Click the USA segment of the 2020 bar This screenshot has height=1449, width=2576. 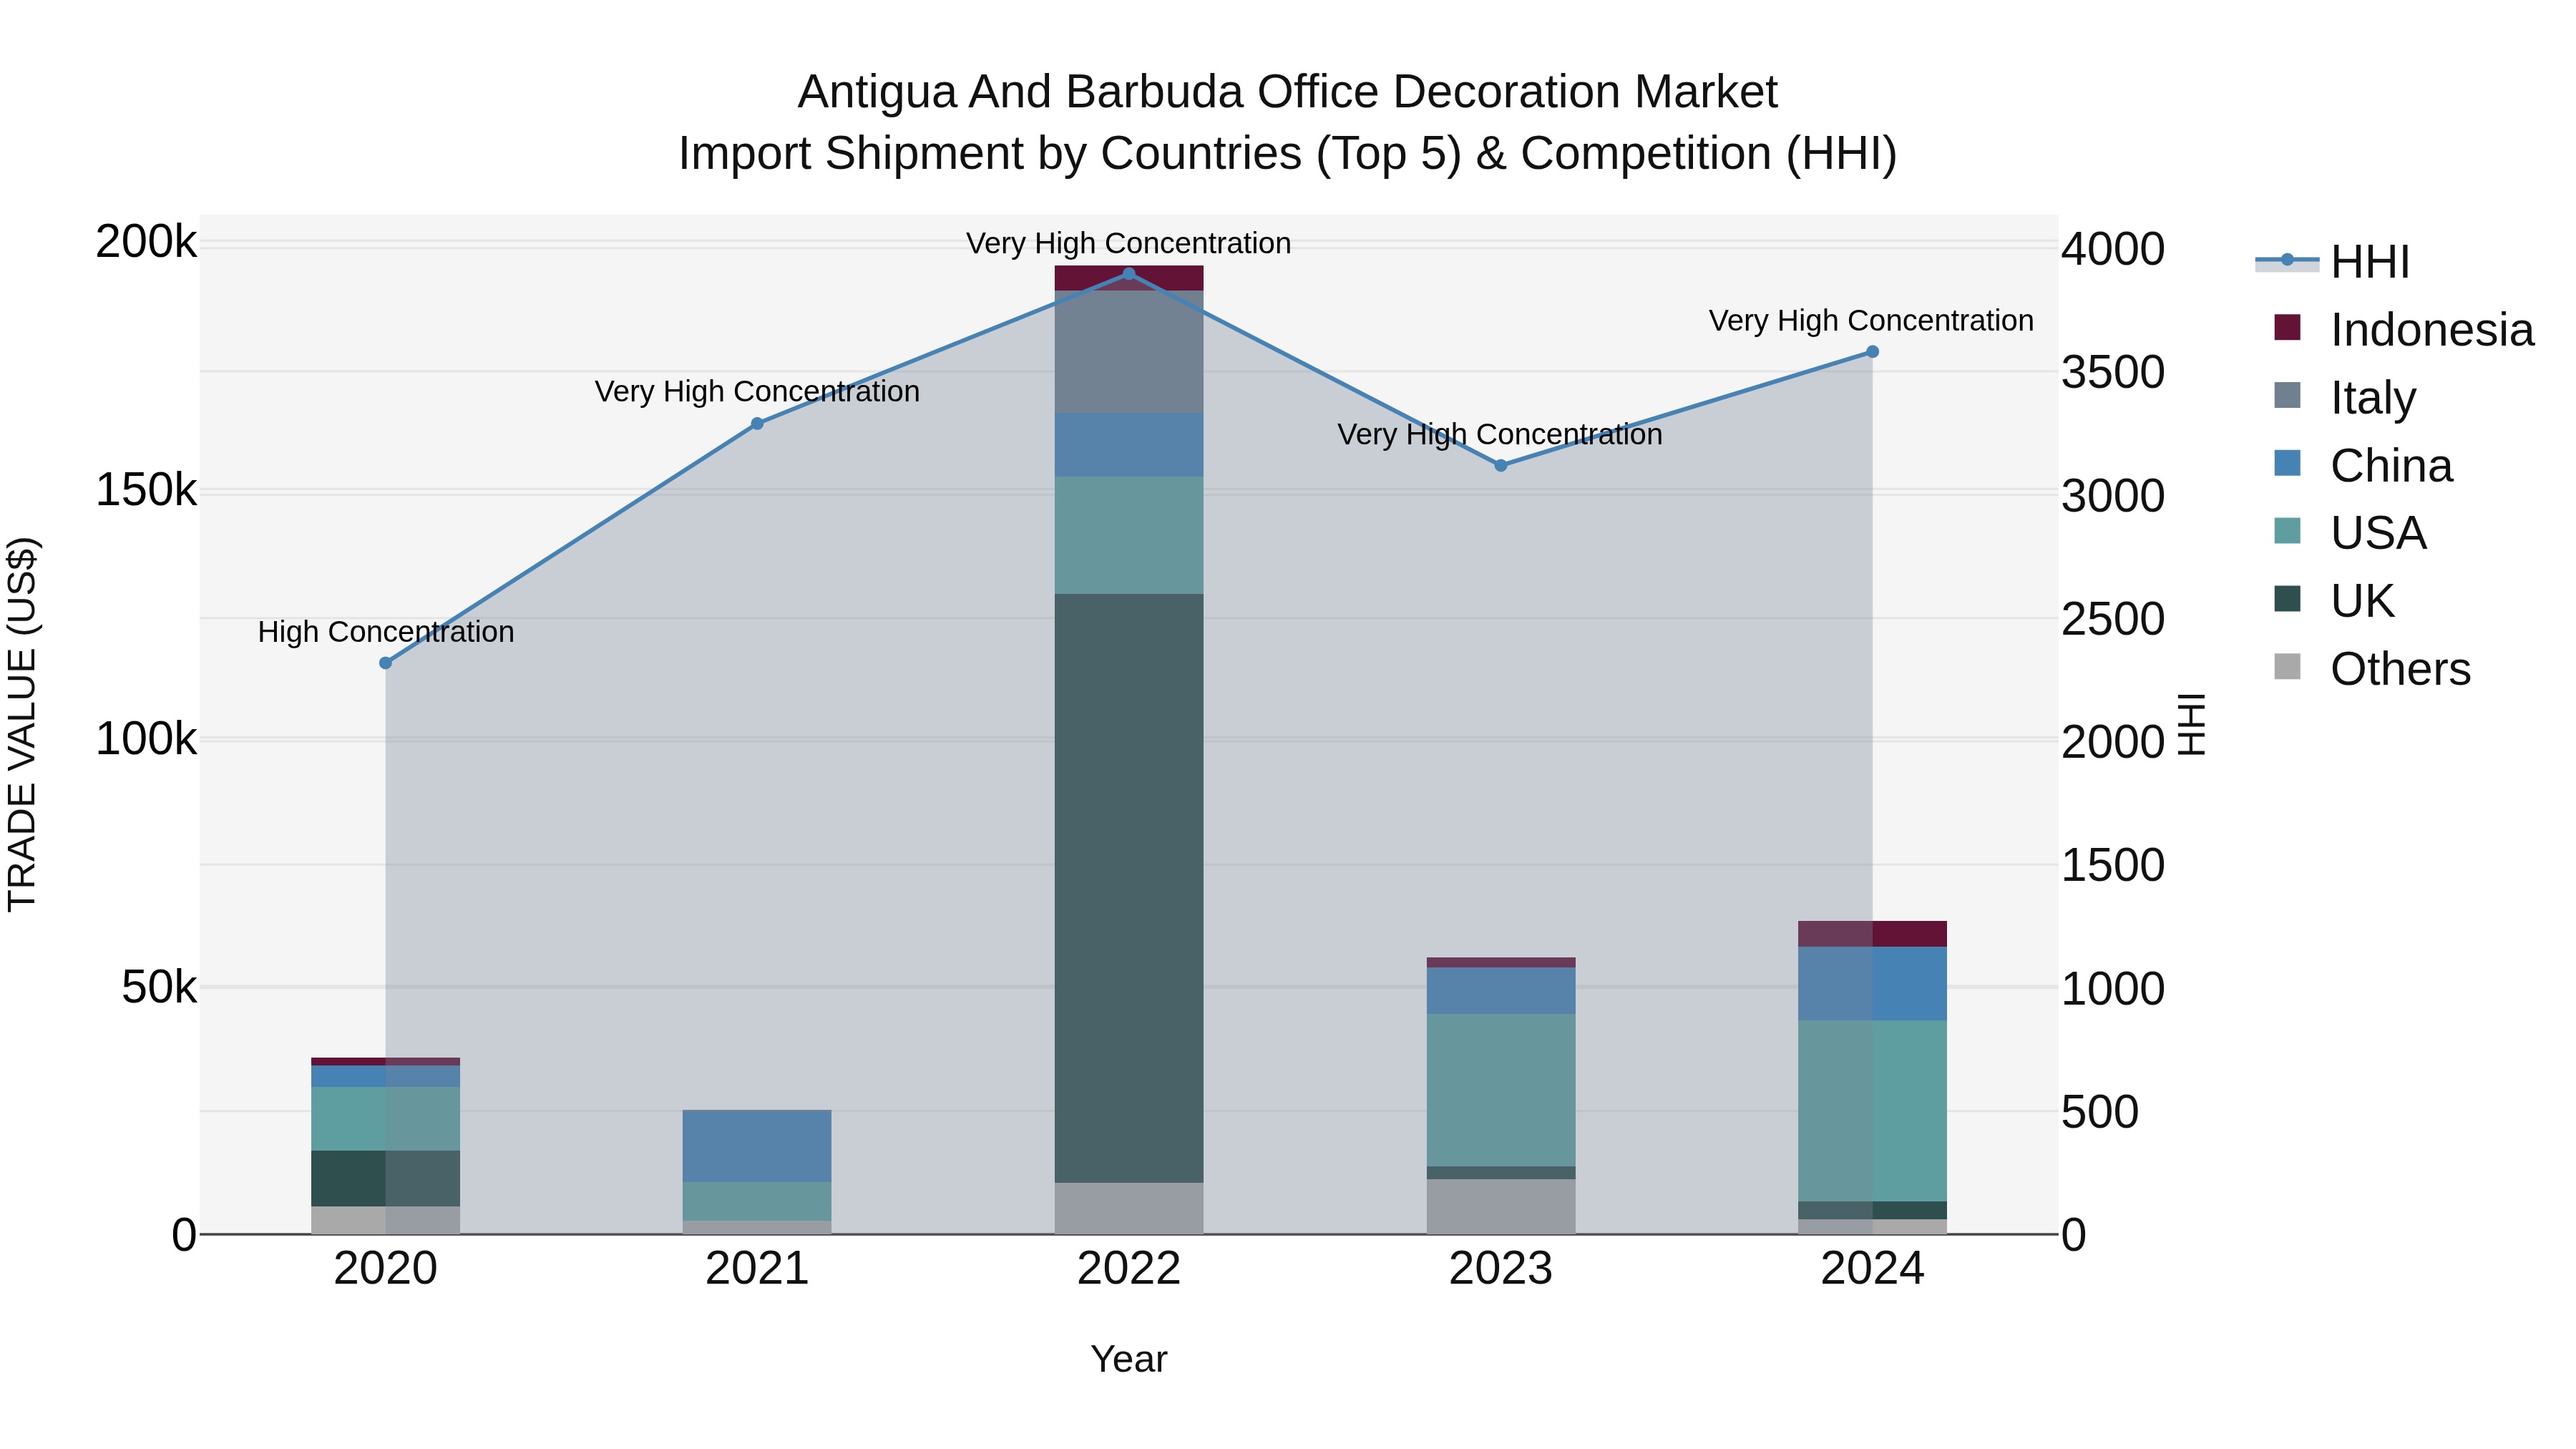click(386, 1119)
